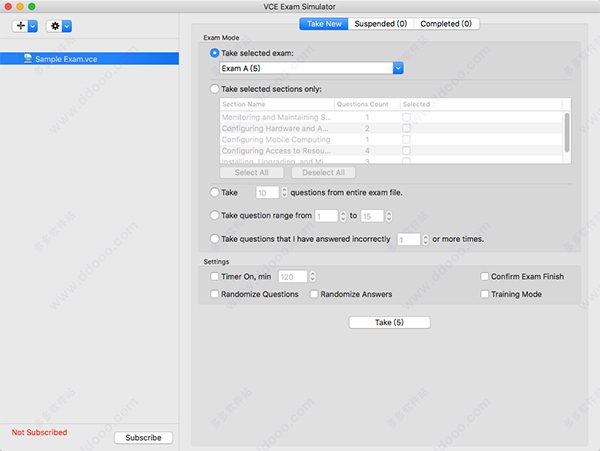Click the sections list vertical scrollbar
This screenshot has height=451, width=600.
pyautogui.click(x=567, y=132)
